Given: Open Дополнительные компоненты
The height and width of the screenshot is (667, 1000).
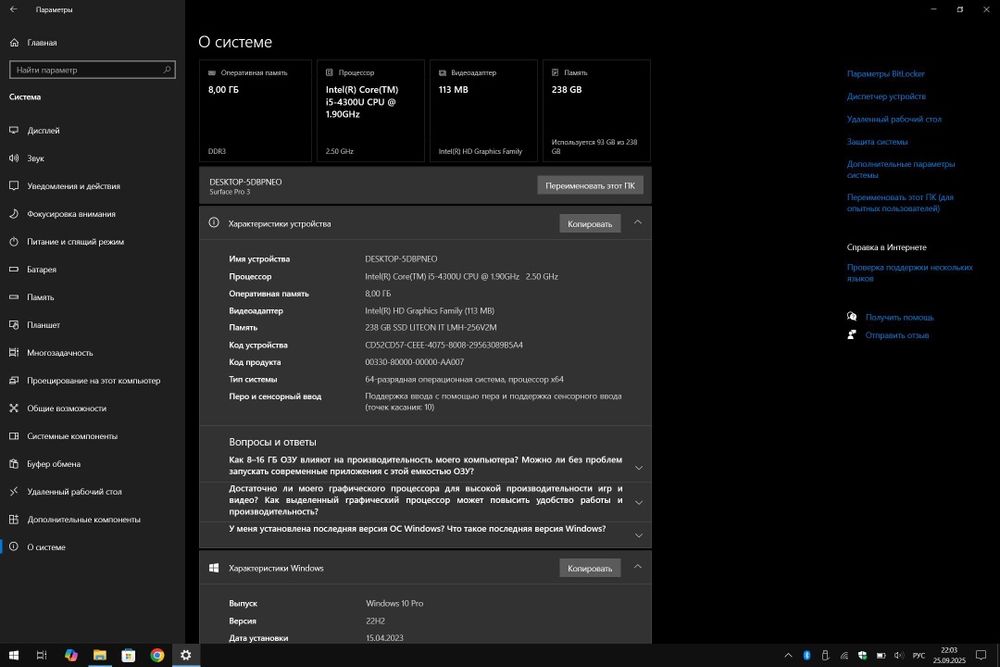Looking at the screenshot, I should tap(84, 520).
